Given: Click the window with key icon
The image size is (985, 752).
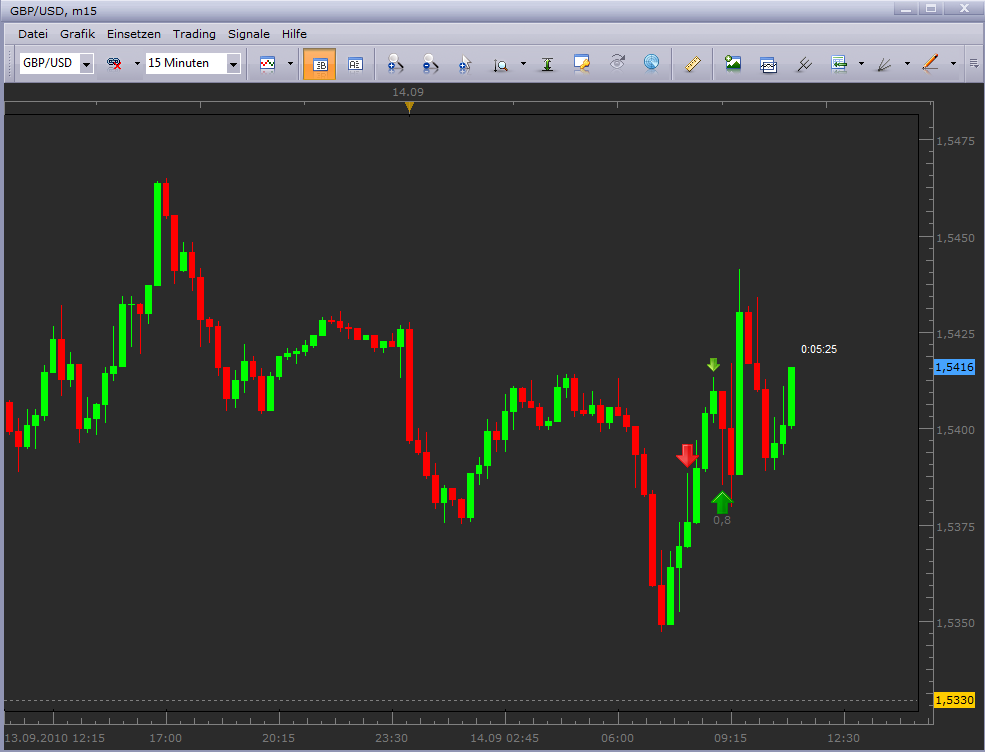Looking at the screenshot, I should 582,63.
